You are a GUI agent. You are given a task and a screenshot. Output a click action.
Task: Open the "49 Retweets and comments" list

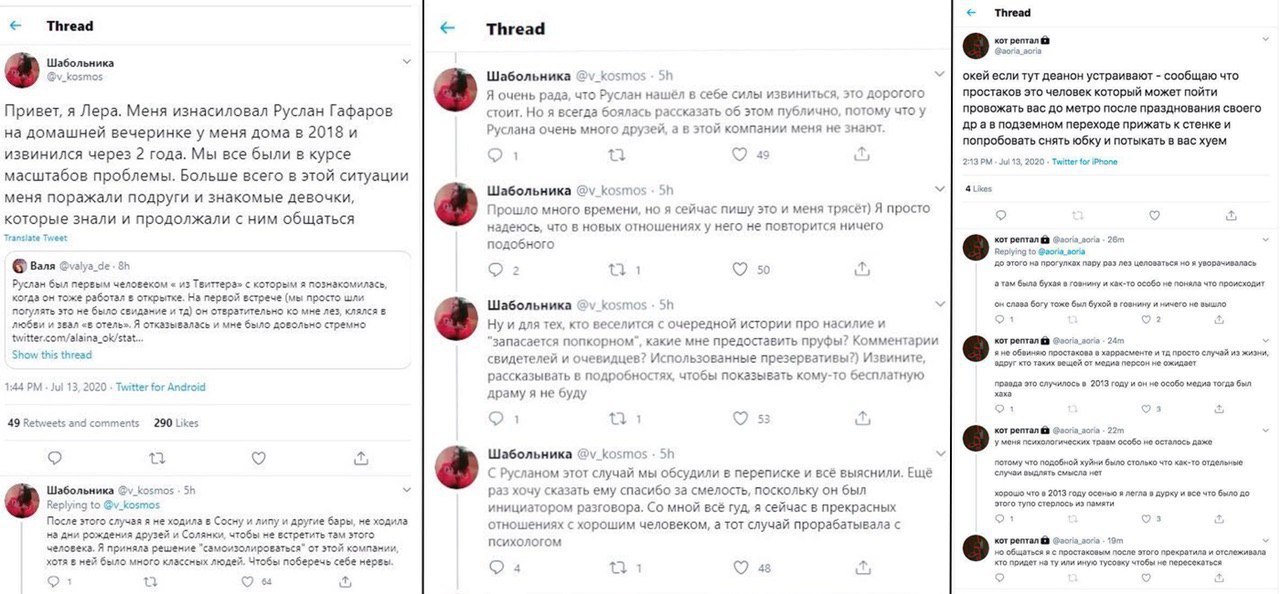pyautogui.click(x=73, y=423)
